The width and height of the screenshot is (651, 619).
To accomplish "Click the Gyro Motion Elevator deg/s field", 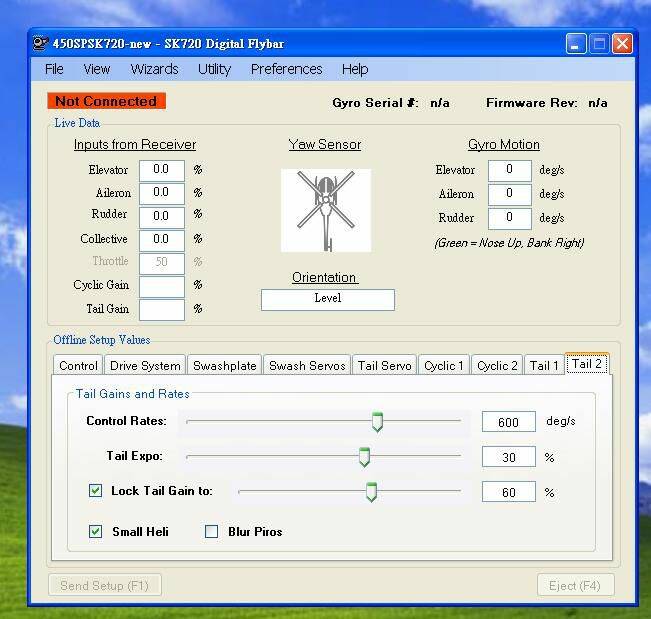I will [509, 170].
